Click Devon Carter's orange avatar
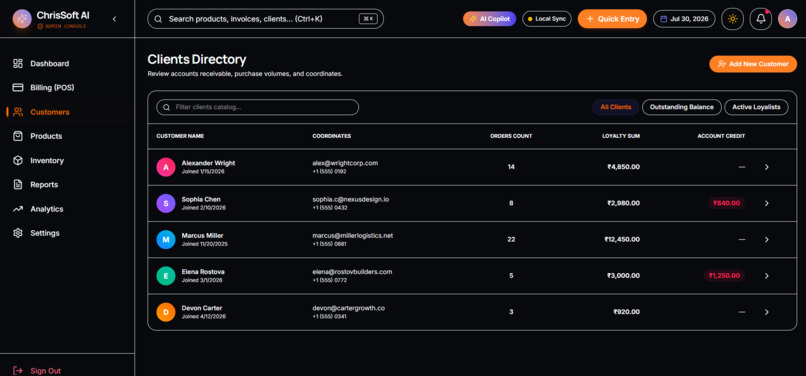The width and height of the screenshot is (806, 376). [x=166, y=312]
